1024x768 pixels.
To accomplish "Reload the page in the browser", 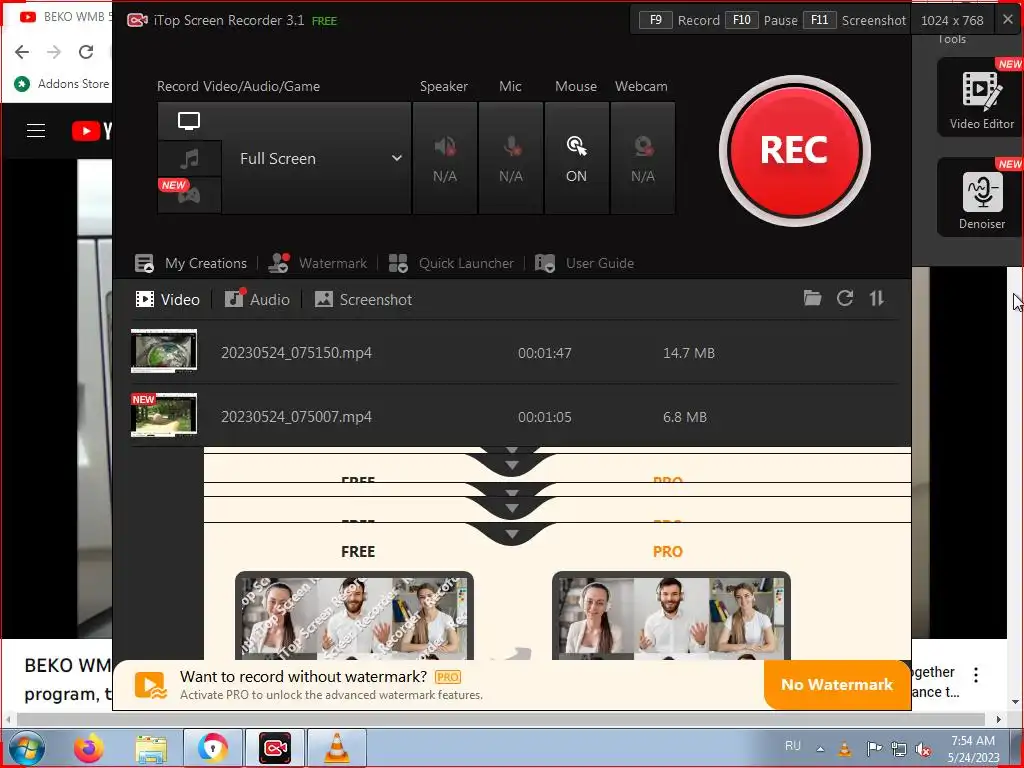I will 86,52.
